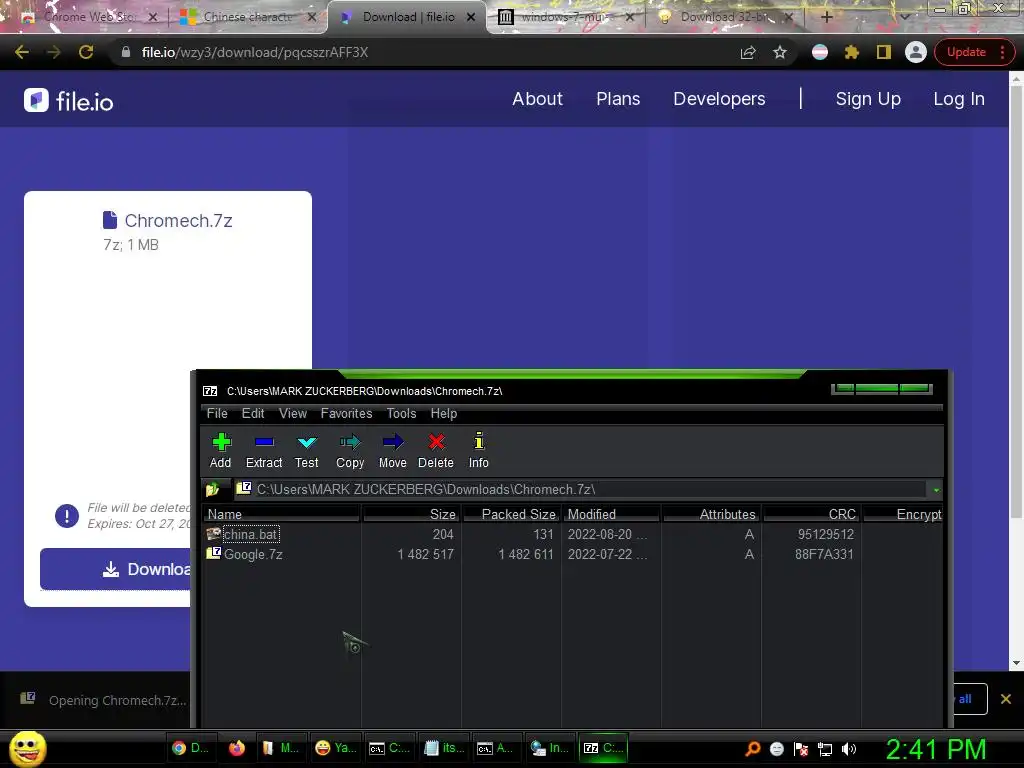Click the up-folder icon beside 7-Zip address bar
Screen dimensions: 1024x768
(212, 489)
